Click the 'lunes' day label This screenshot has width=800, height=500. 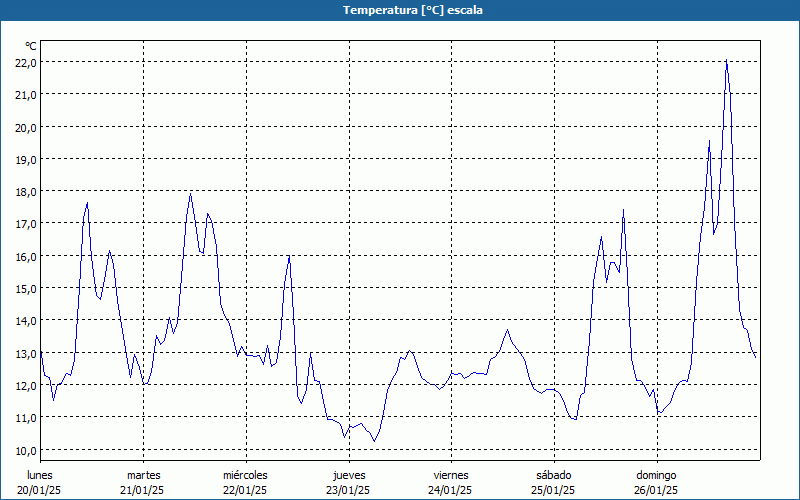point(40,475)
